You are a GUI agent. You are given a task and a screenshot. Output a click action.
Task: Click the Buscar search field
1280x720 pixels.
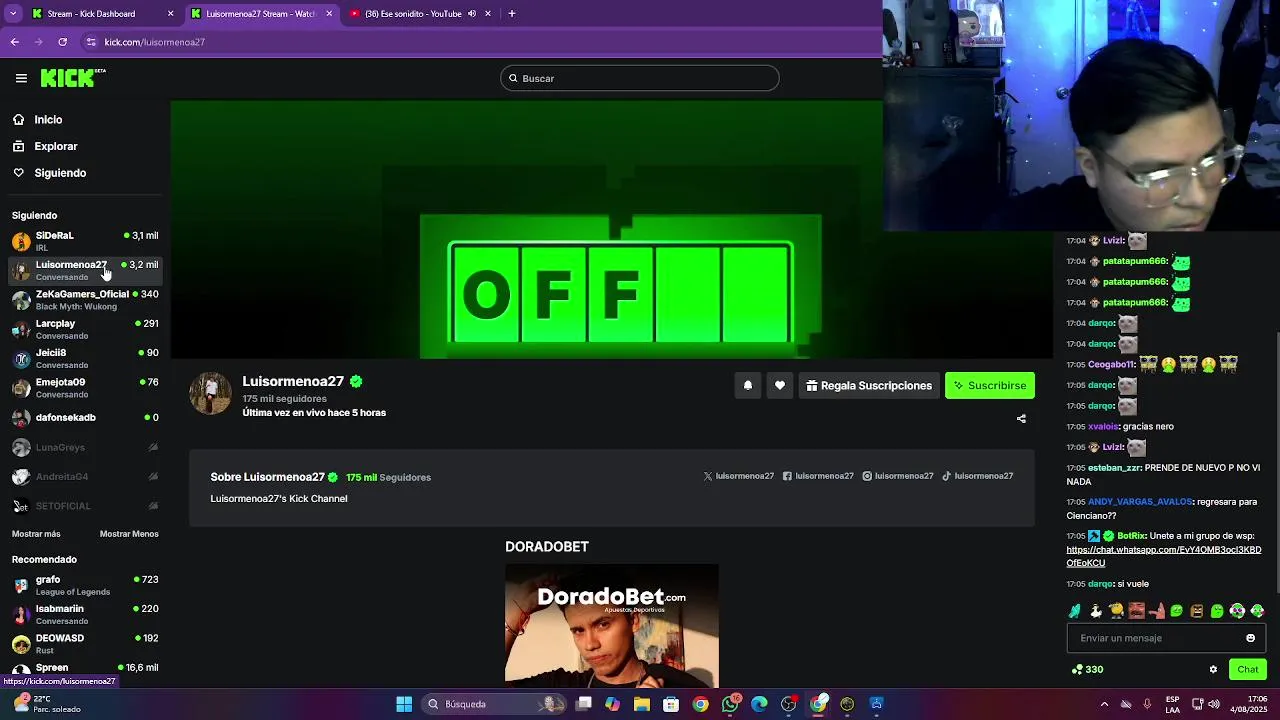coord(640,78)
